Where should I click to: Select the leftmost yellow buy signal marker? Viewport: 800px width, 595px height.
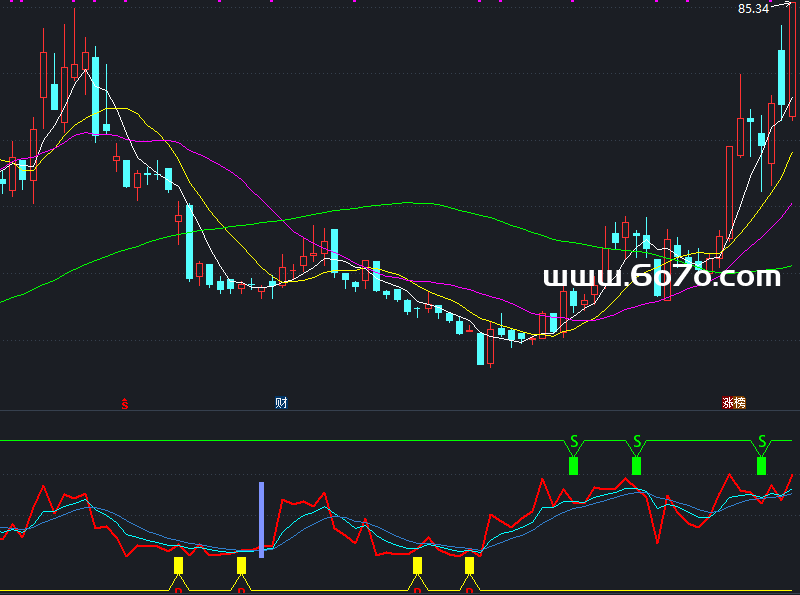pyautogui.click(x=179, y=566)
